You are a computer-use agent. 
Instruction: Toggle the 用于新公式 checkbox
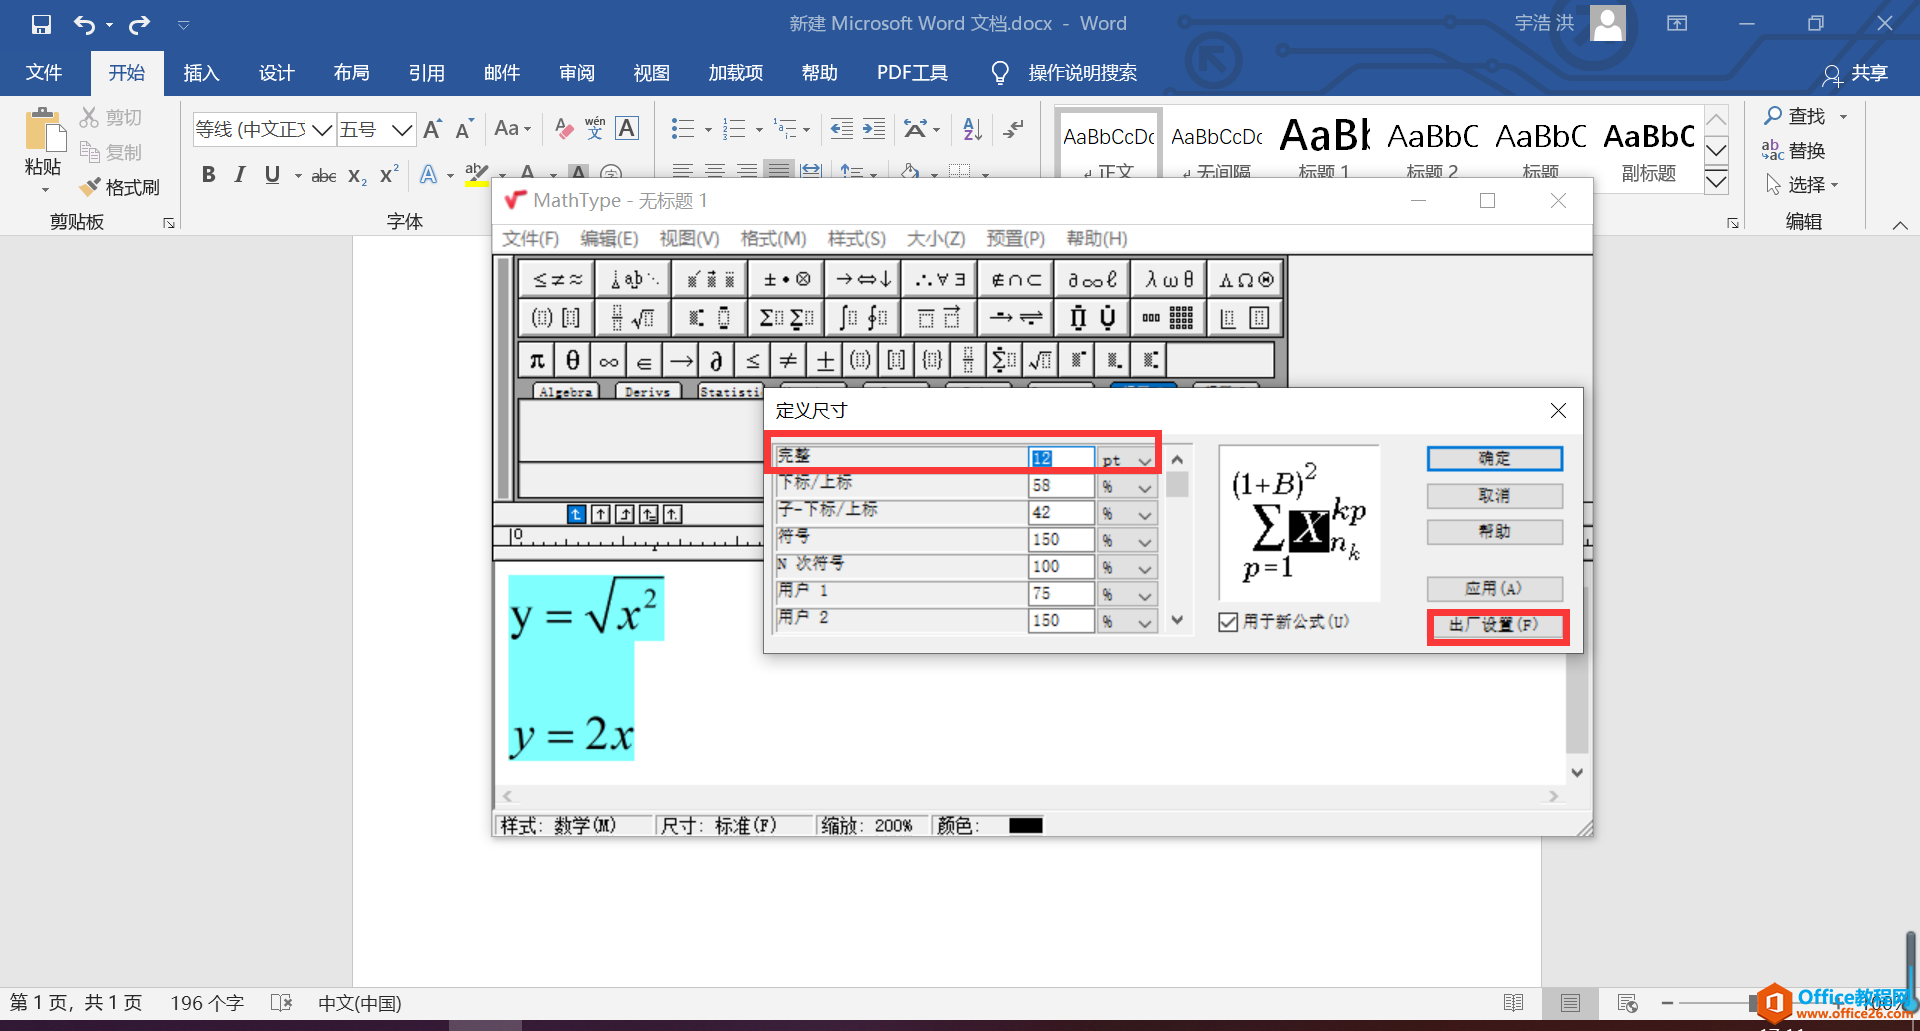tap(1227, 621)
